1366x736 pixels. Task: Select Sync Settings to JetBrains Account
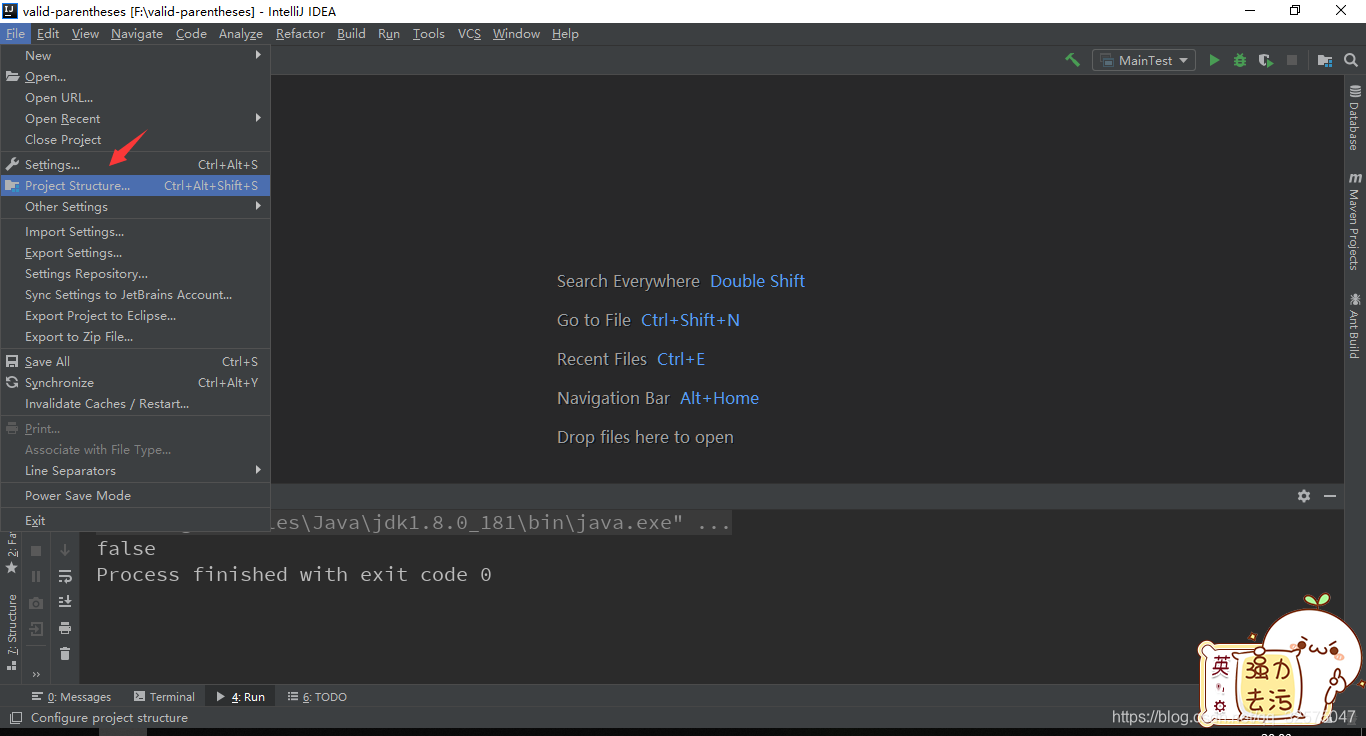[135, 295]
